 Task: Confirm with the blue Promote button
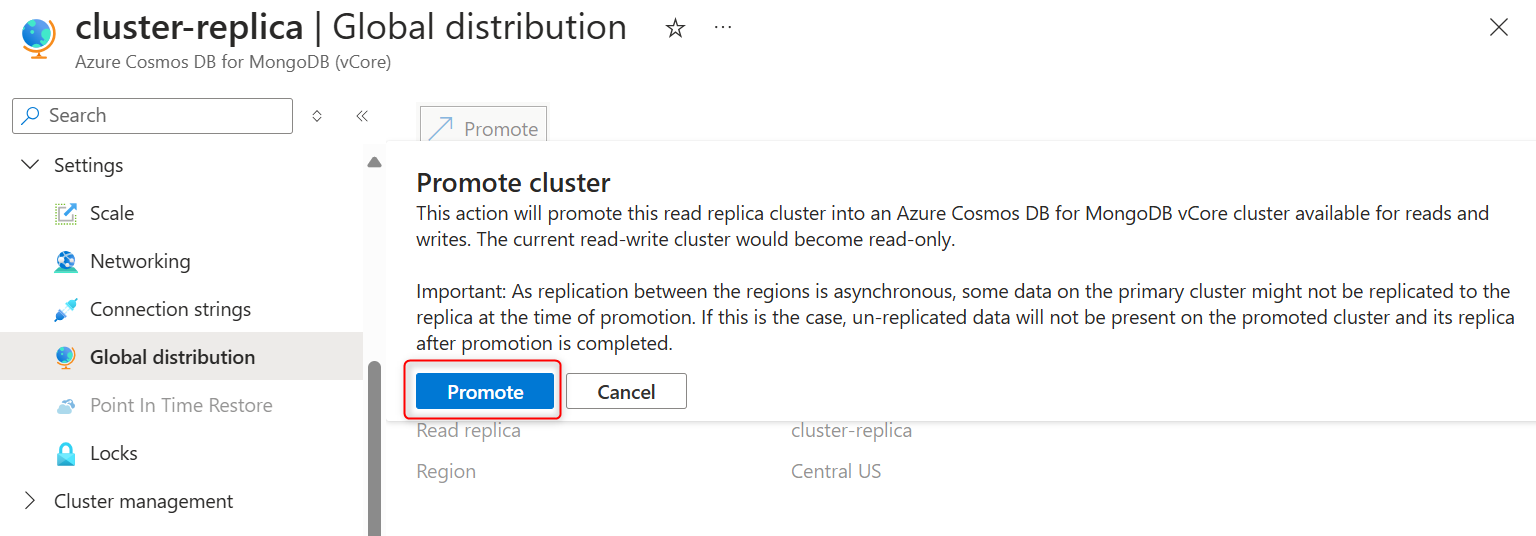[485, 392]
